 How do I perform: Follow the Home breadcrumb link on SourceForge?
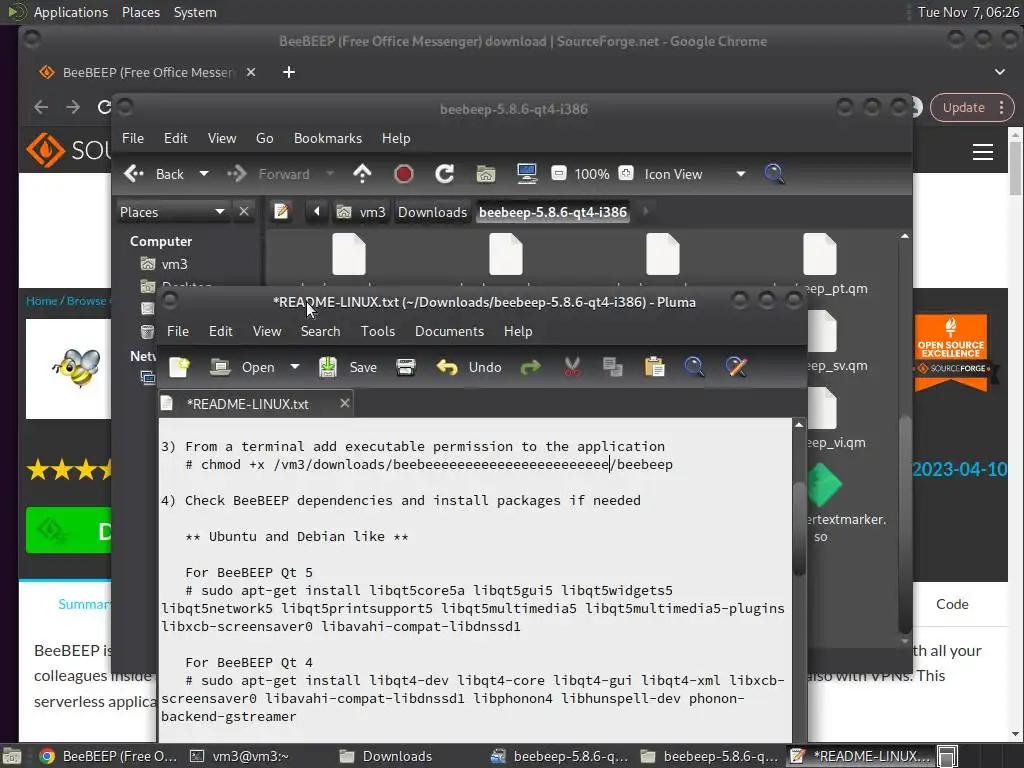(x=41, y=300)
